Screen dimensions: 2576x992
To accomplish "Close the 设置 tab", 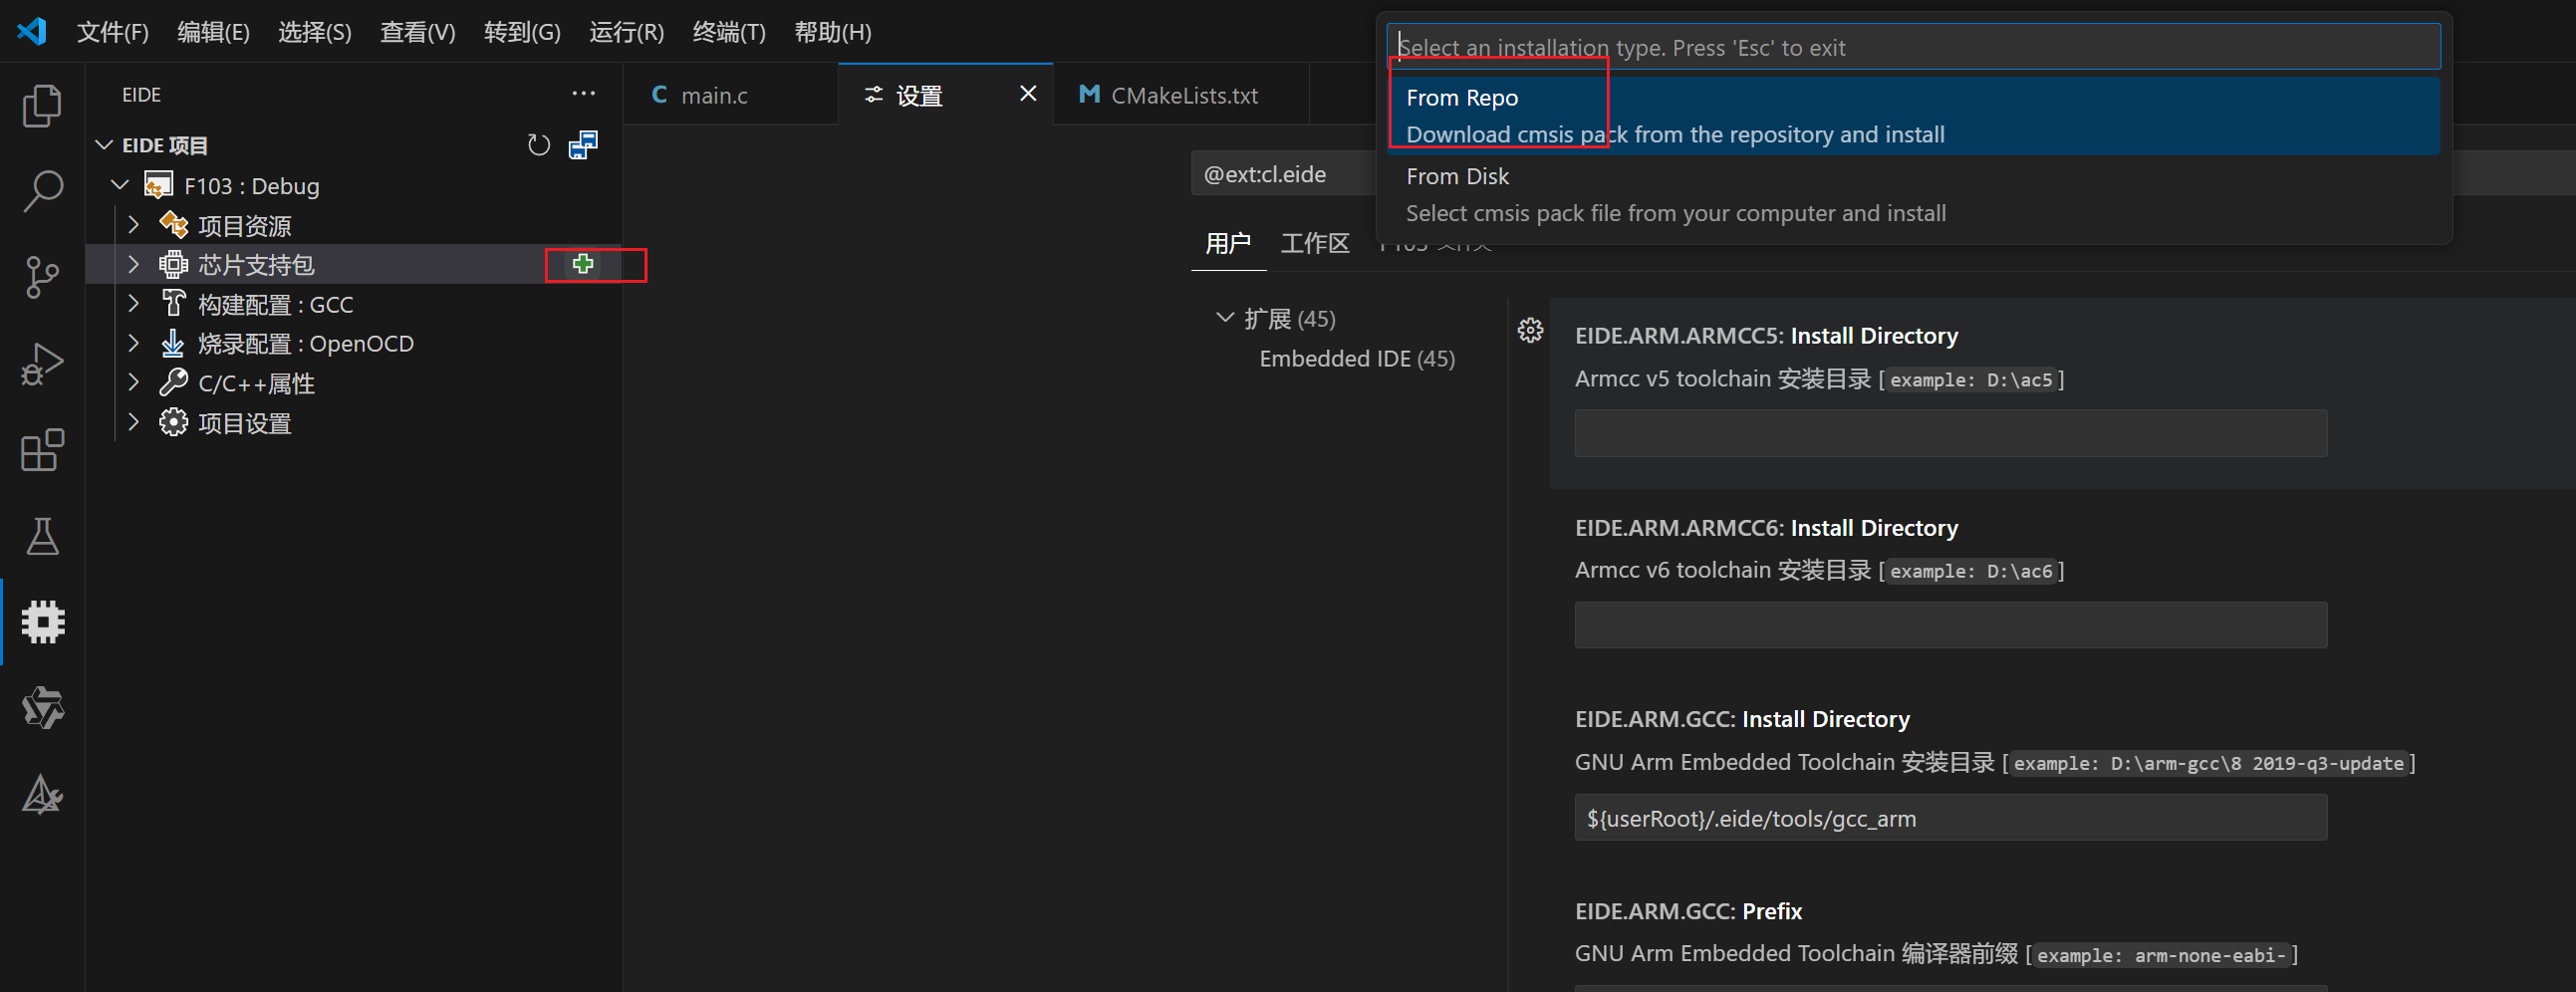I will click(x=1028, y=94).
